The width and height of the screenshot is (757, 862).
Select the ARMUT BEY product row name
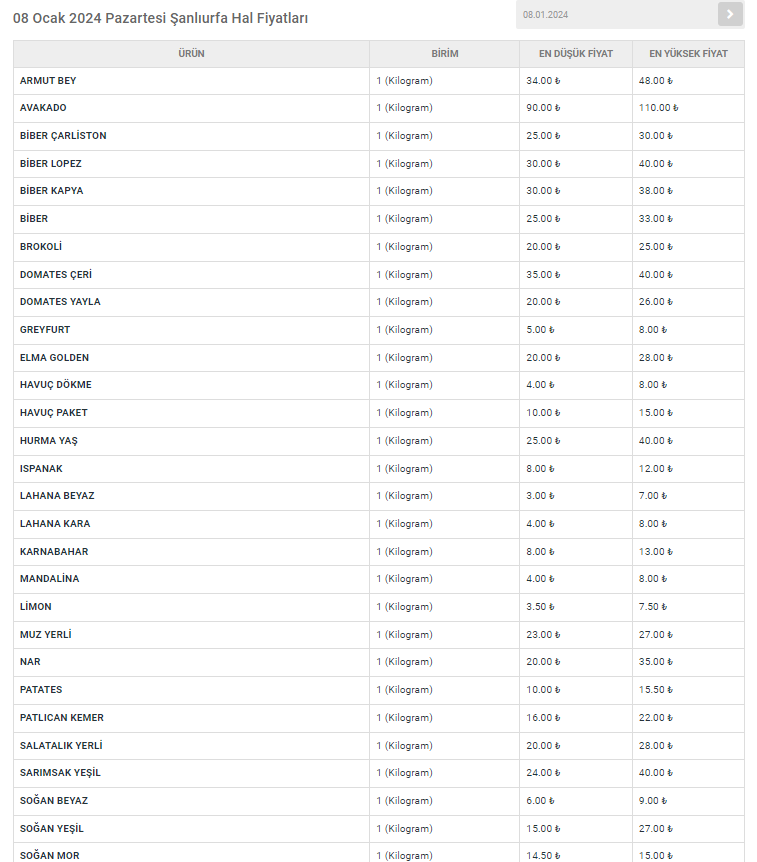(x=48, y=80)
